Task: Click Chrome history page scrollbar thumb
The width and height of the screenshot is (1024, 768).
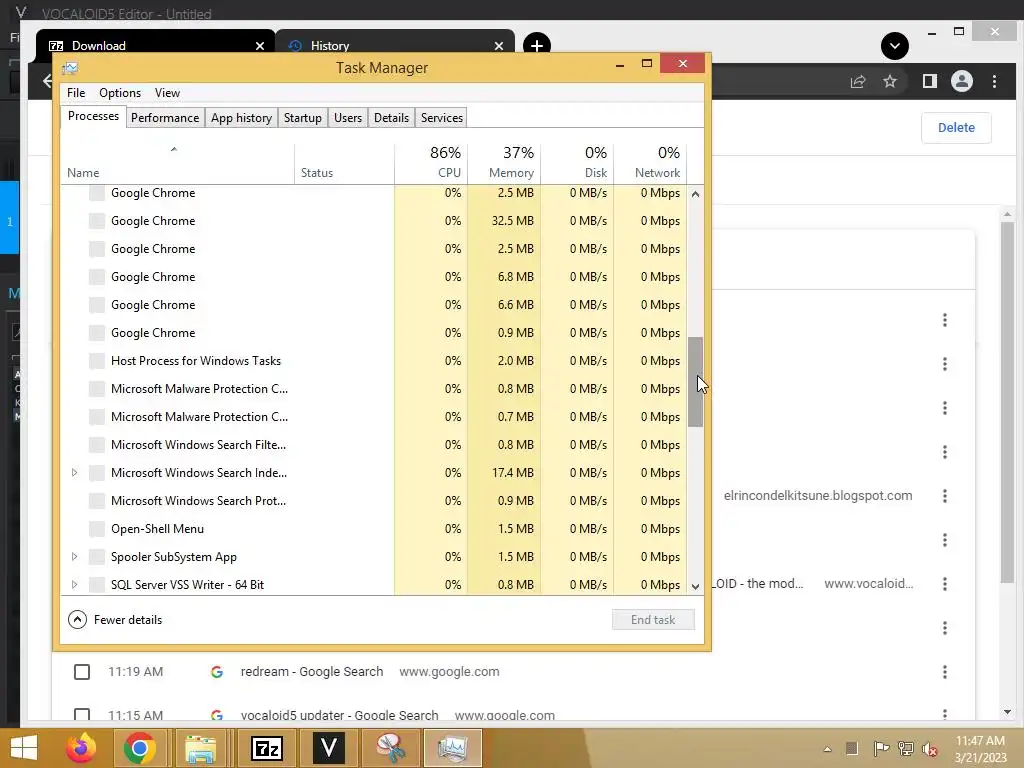Action: (x=1007, y=402)
